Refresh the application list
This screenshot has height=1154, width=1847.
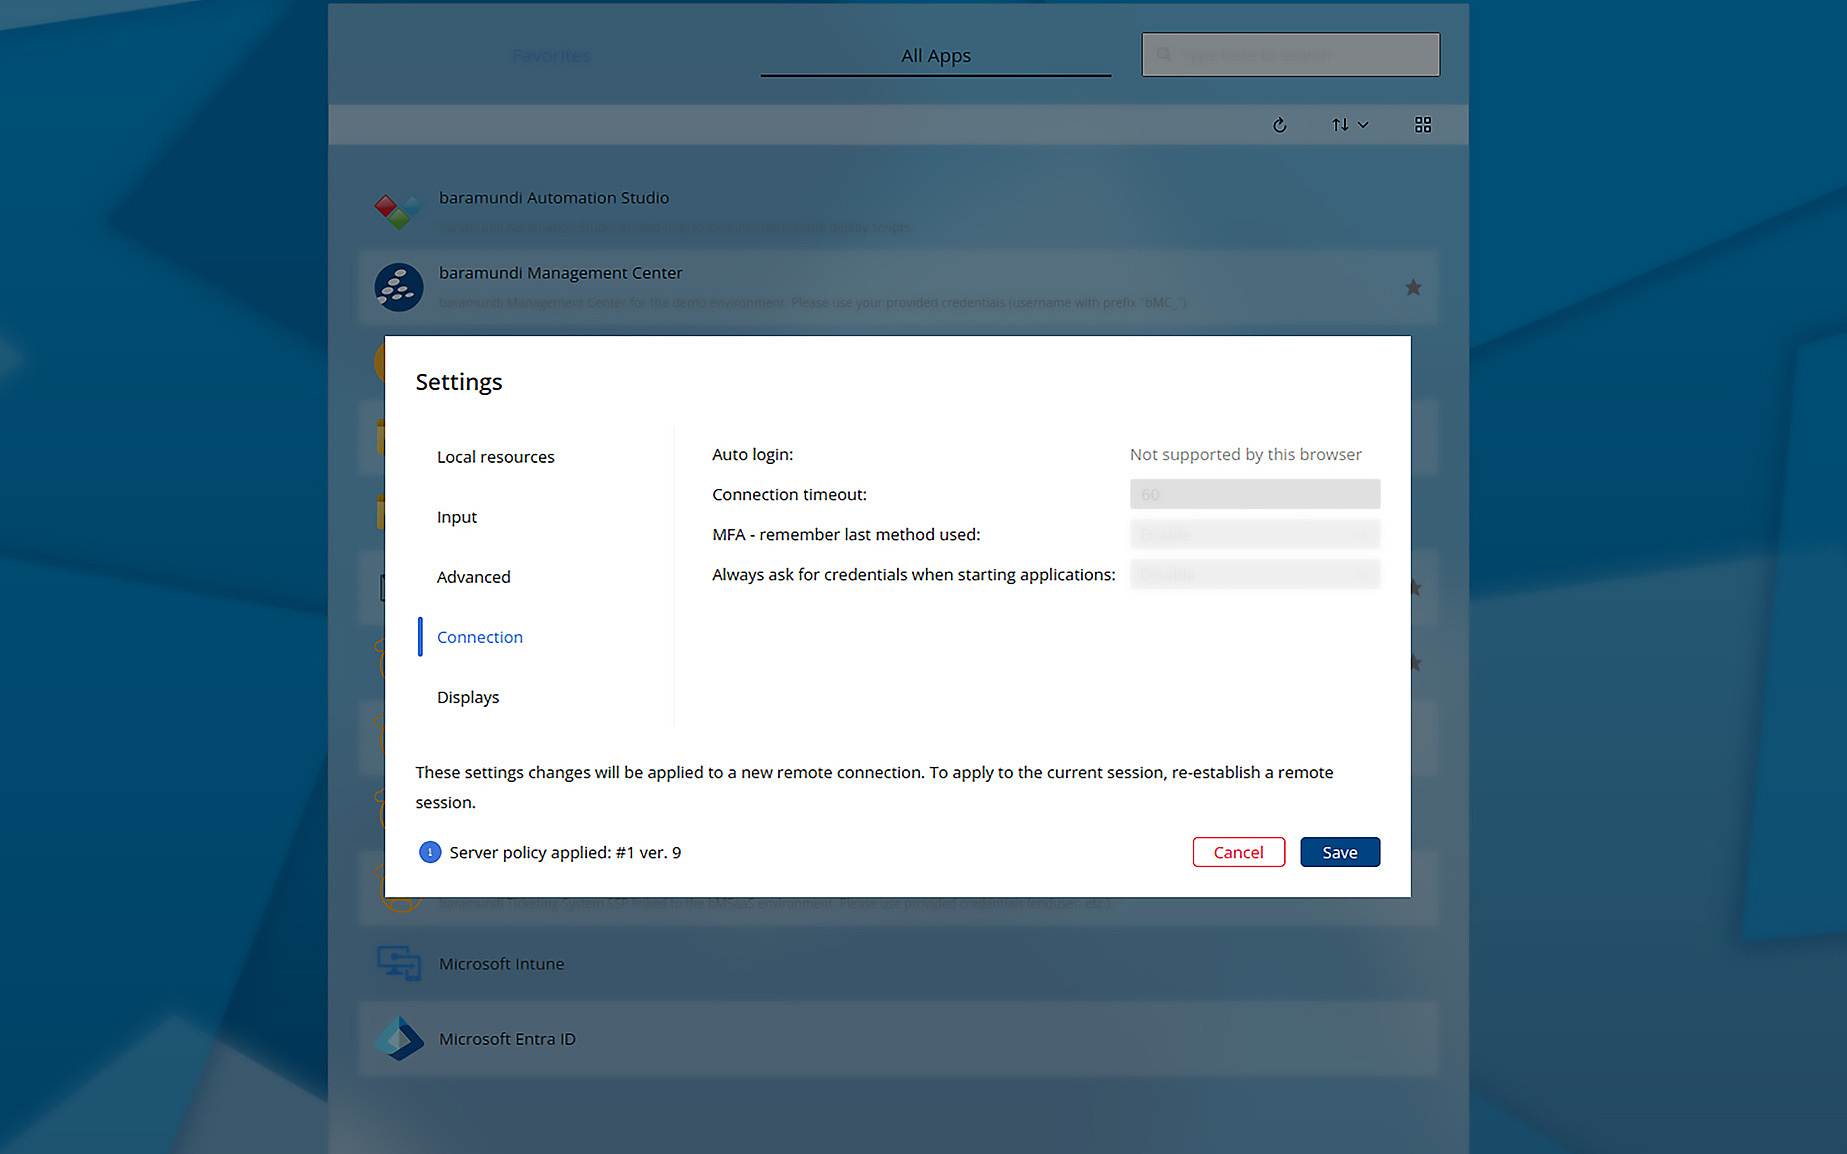tap(1280, 124)
